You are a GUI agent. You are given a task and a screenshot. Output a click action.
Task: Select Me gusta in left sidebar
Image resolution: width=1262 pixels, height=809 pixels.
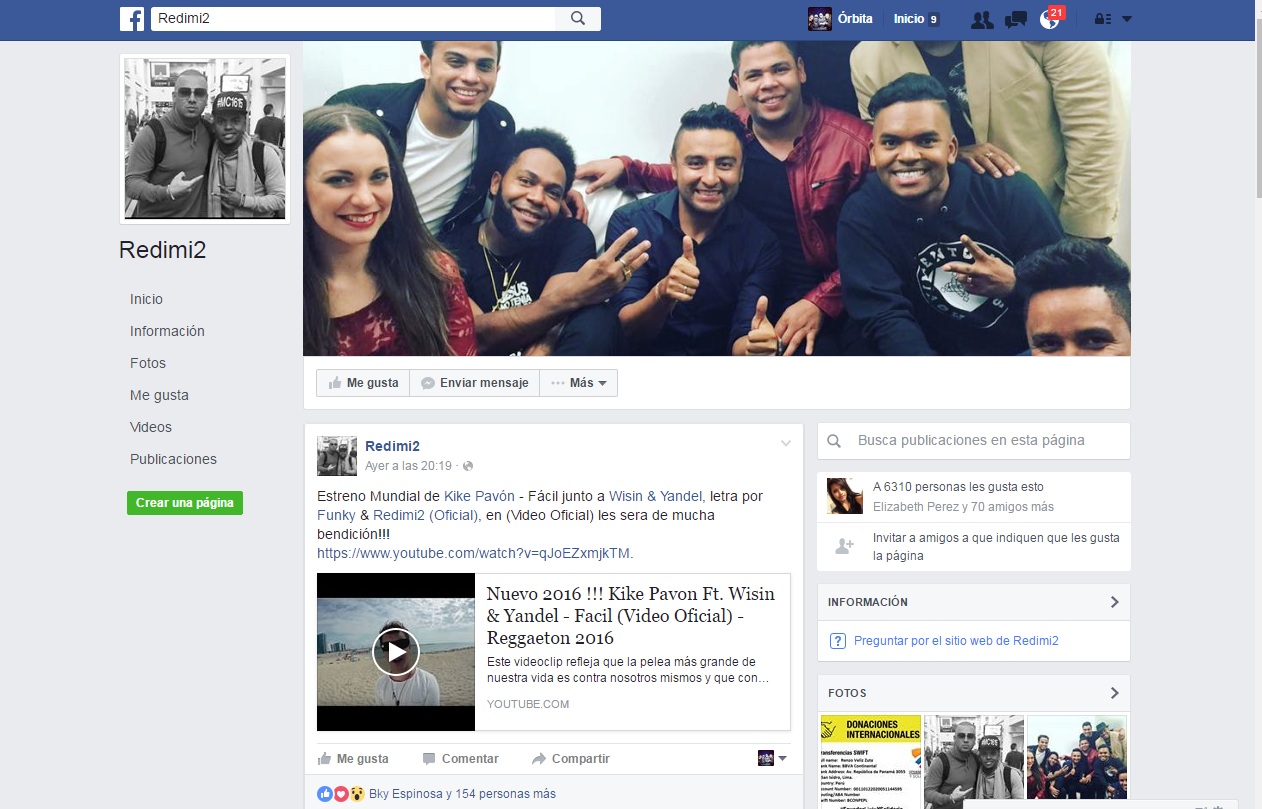click(x=159, y=395)
